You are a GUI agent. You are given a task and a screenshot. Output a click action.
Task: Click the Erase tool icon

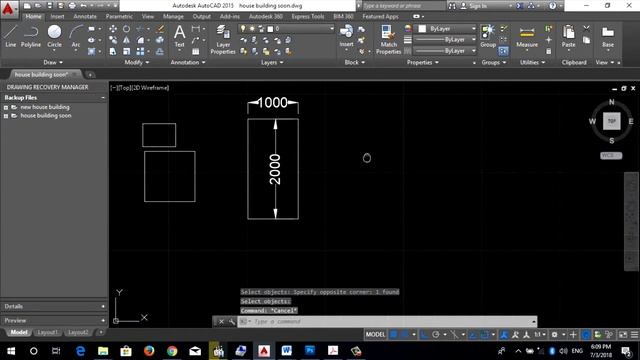pos(160,29)
